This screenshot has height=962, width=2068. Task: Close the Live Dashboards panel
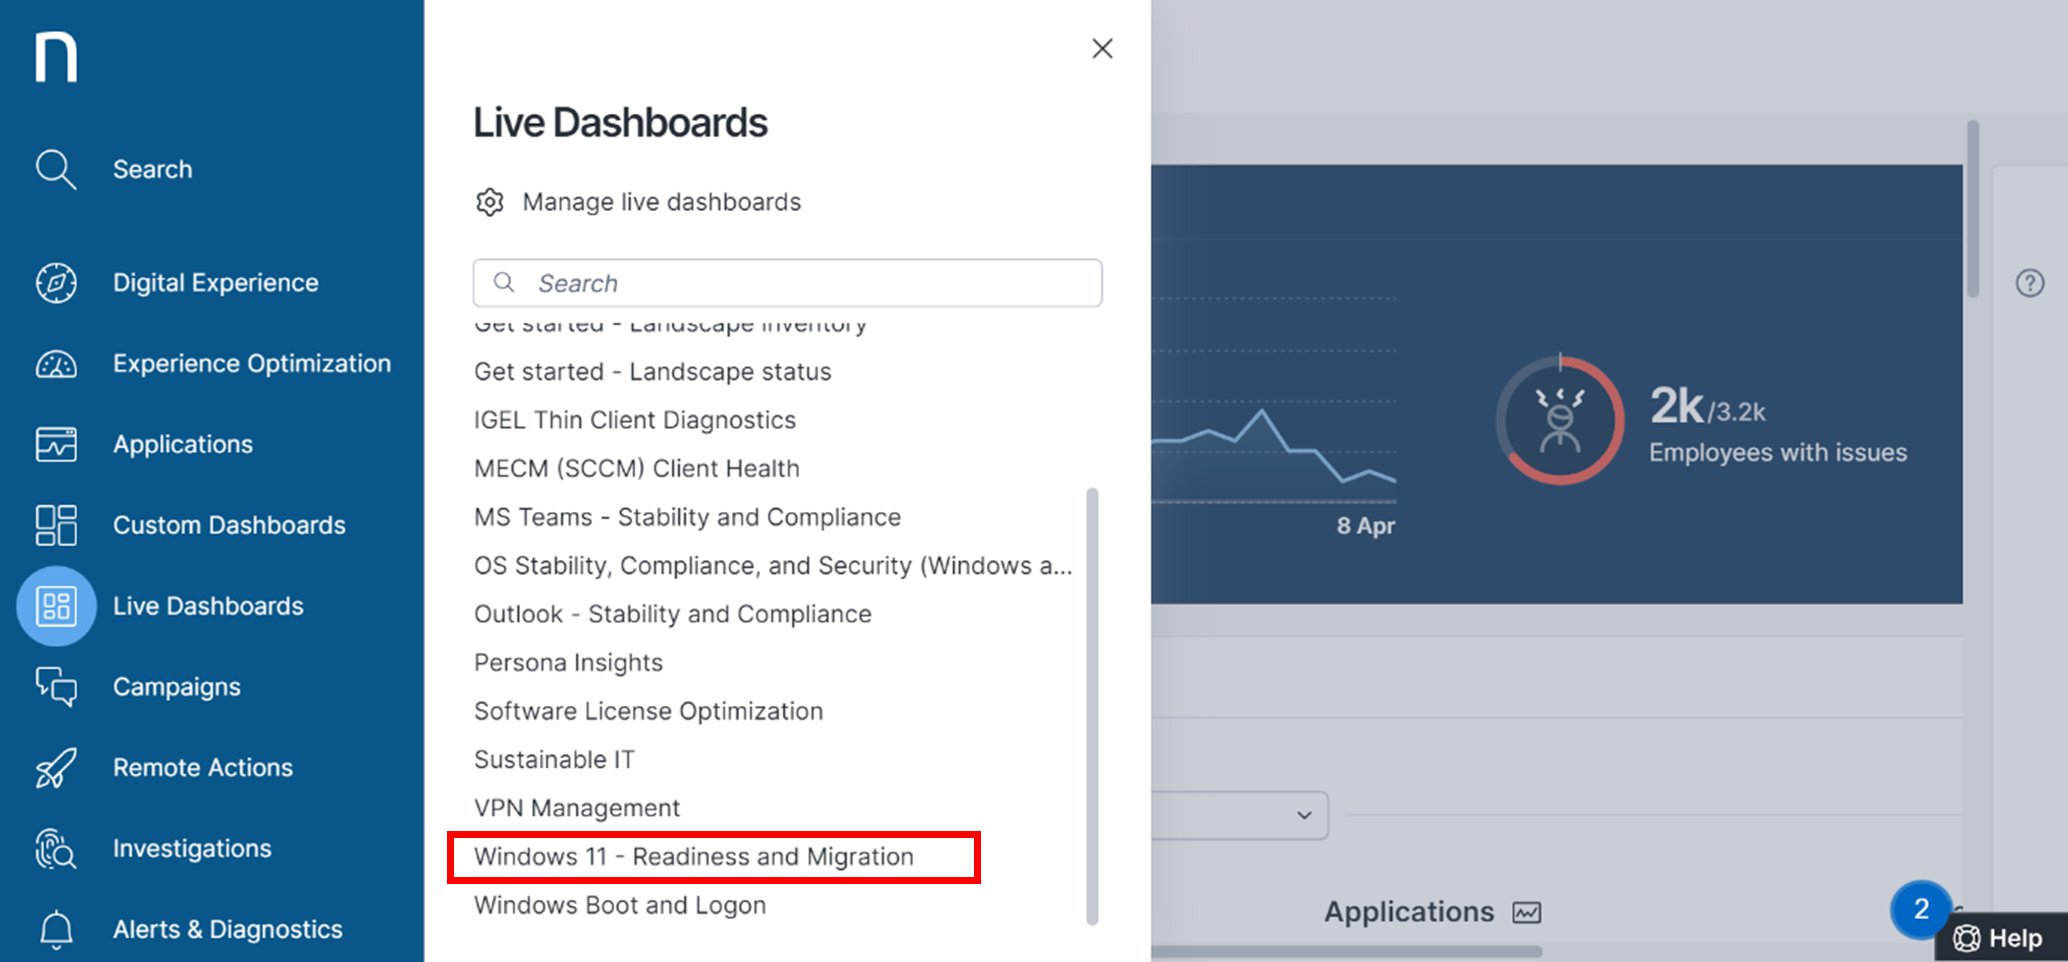pos(1102,49)
